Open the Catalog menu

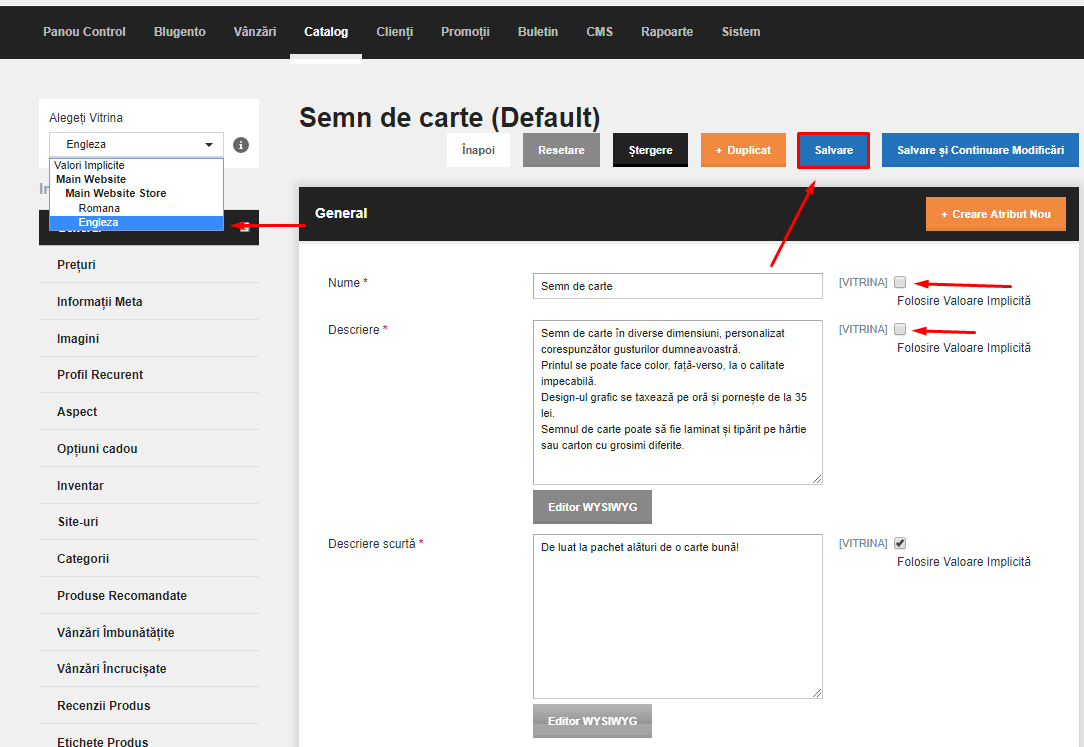point(326,32)
